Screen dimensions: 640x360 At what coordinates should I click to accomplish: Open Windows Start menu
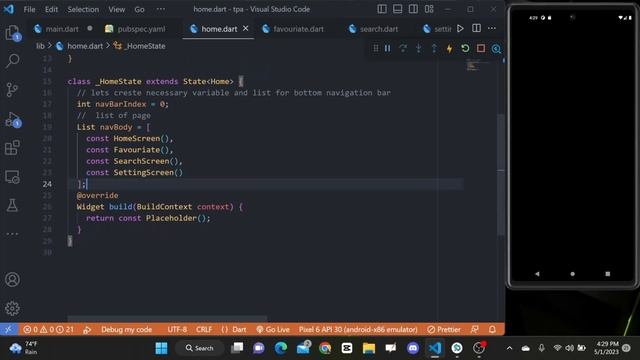pos(161,348)
